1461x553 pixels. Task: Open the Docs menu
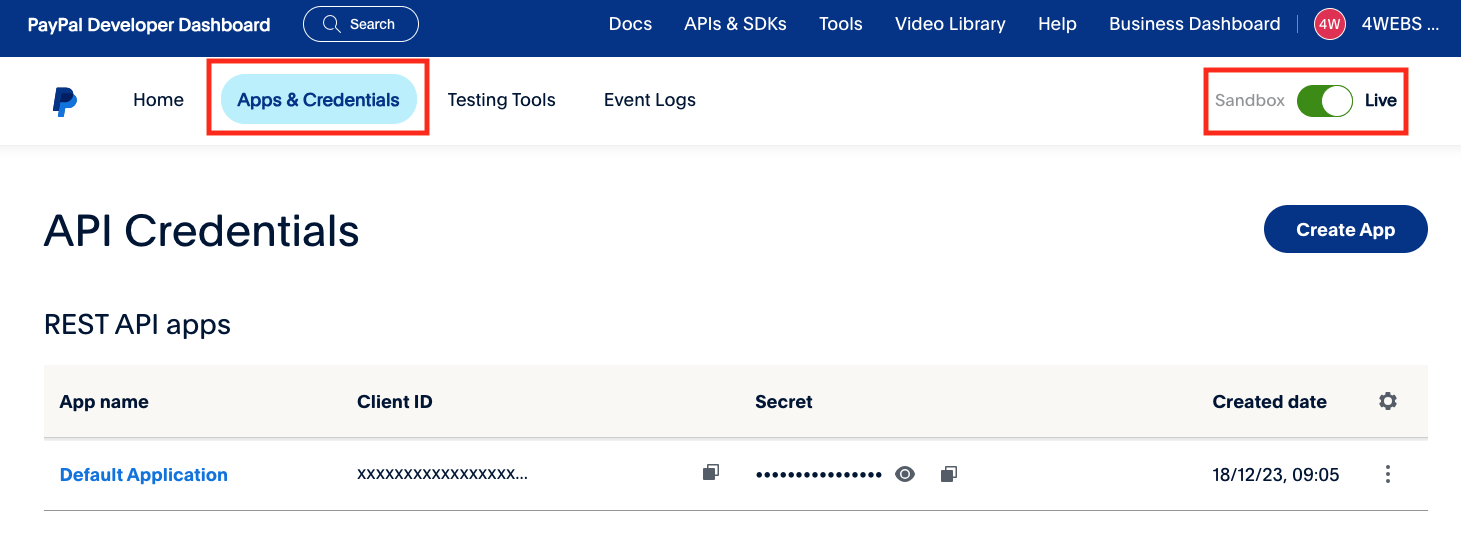coord(630,24)
